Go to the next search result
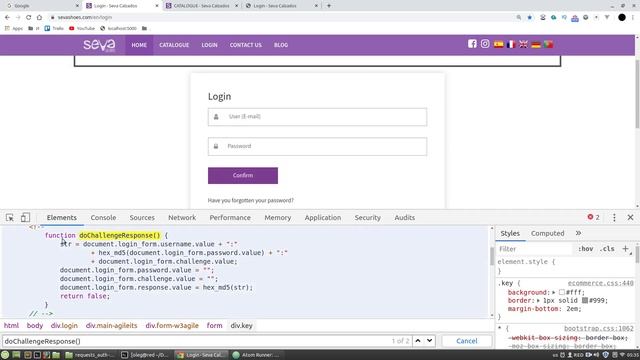 (429, 340)
